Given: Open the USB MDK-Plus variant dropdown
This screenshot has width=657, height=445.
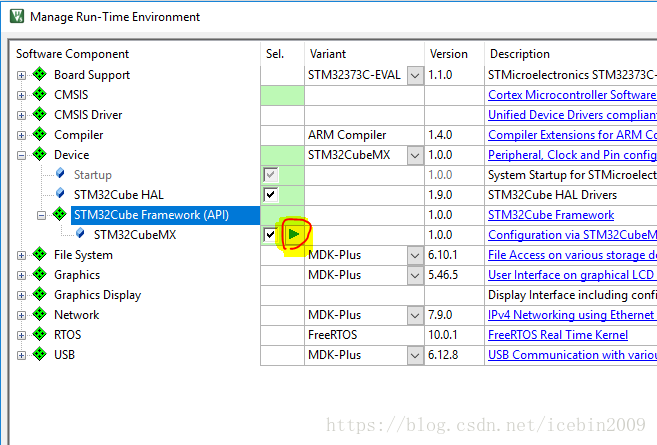Looking at the screenshot, I should (x=415, y=355).
